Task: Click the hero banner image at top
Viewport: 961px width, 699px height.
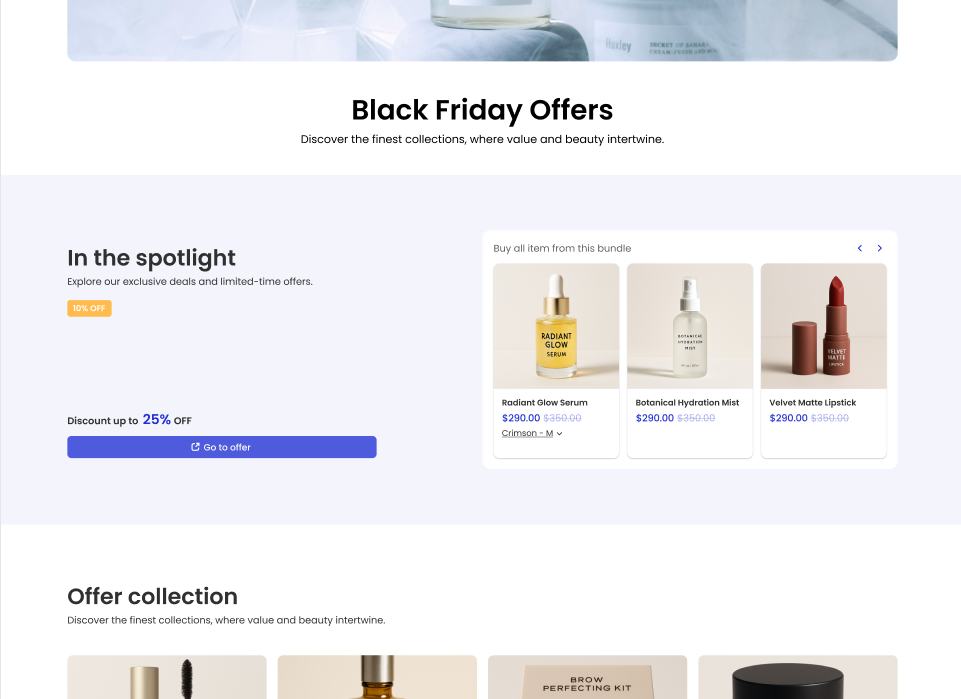Action: point(482,30)
